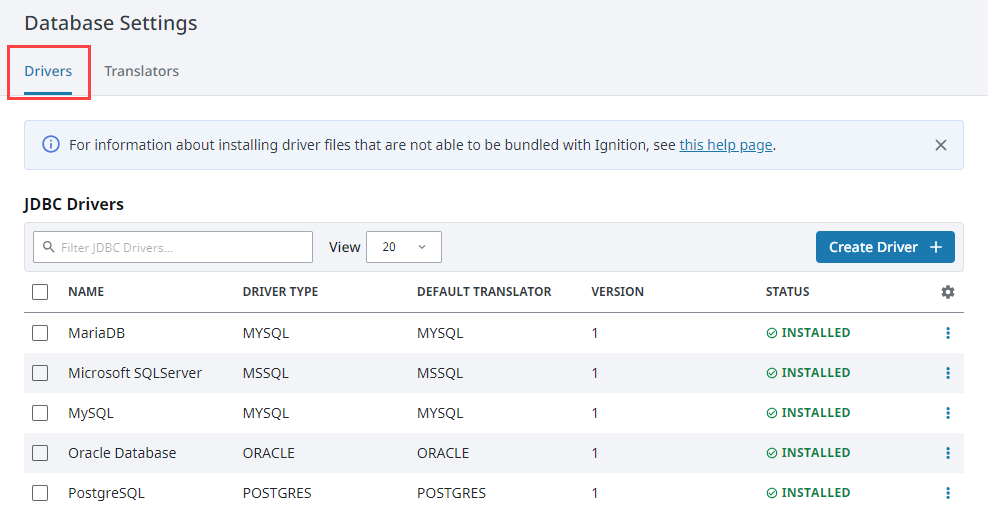Open the 'this help page' link
This screenshot has width=988, height=510.
point(725,145)
